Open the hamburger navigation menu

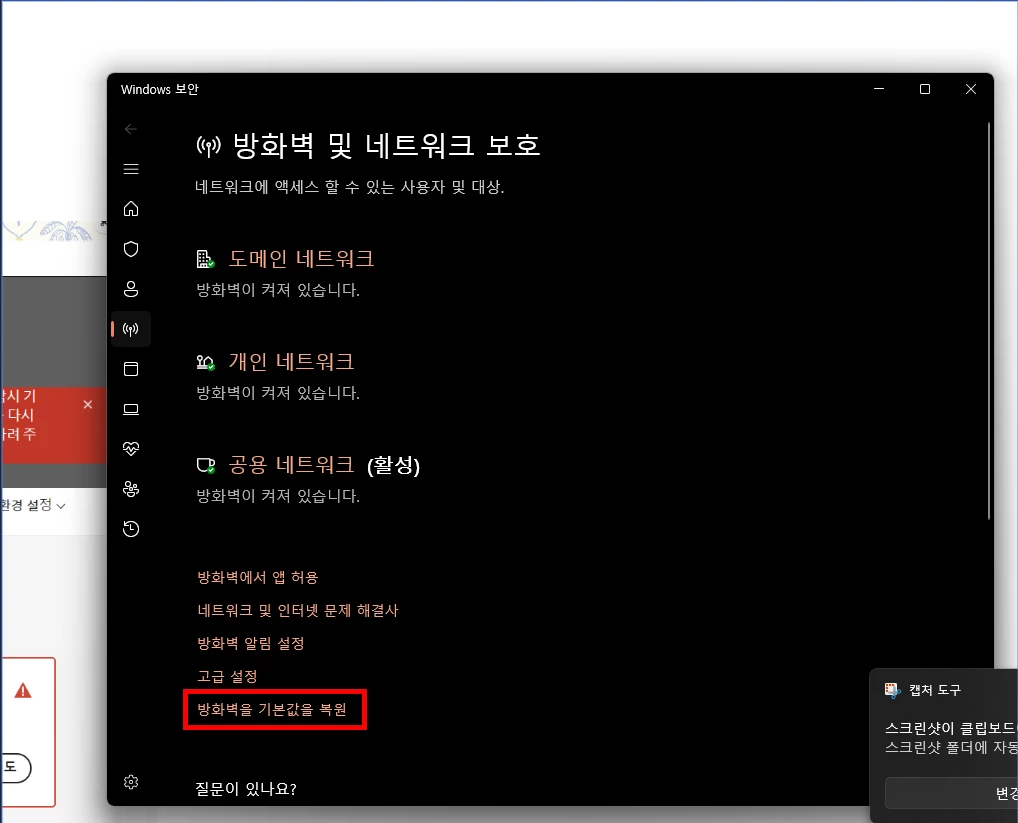point(130,169)
